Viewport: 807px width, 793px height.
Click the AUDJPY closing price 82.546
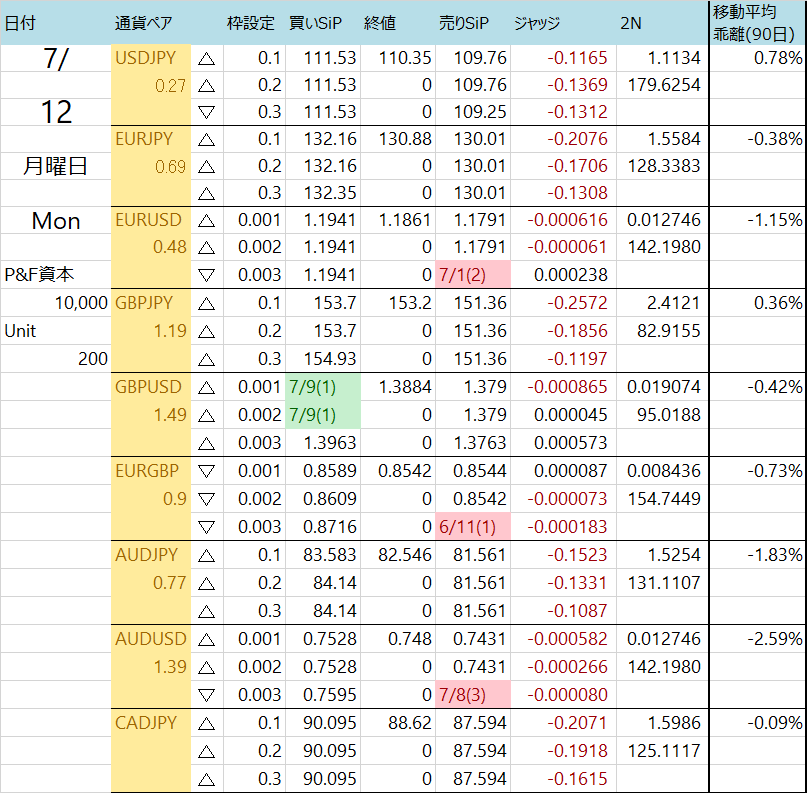click(x=405, y=555)
